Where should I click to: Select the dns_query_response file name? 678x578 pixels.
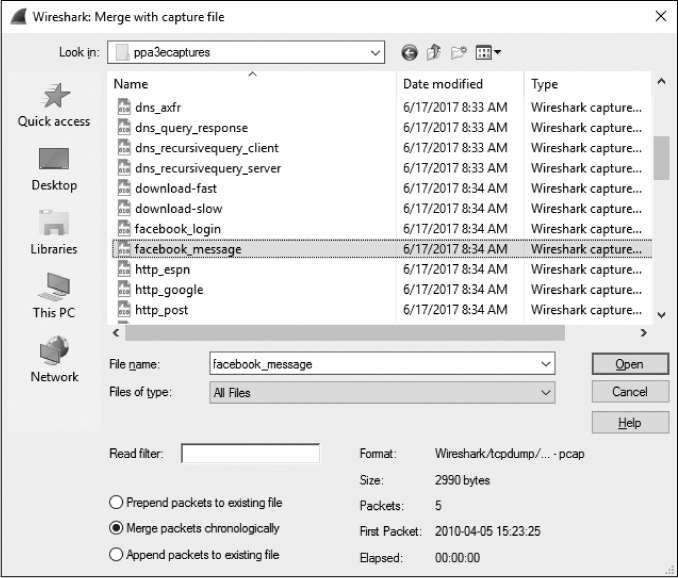click(192, 128)
